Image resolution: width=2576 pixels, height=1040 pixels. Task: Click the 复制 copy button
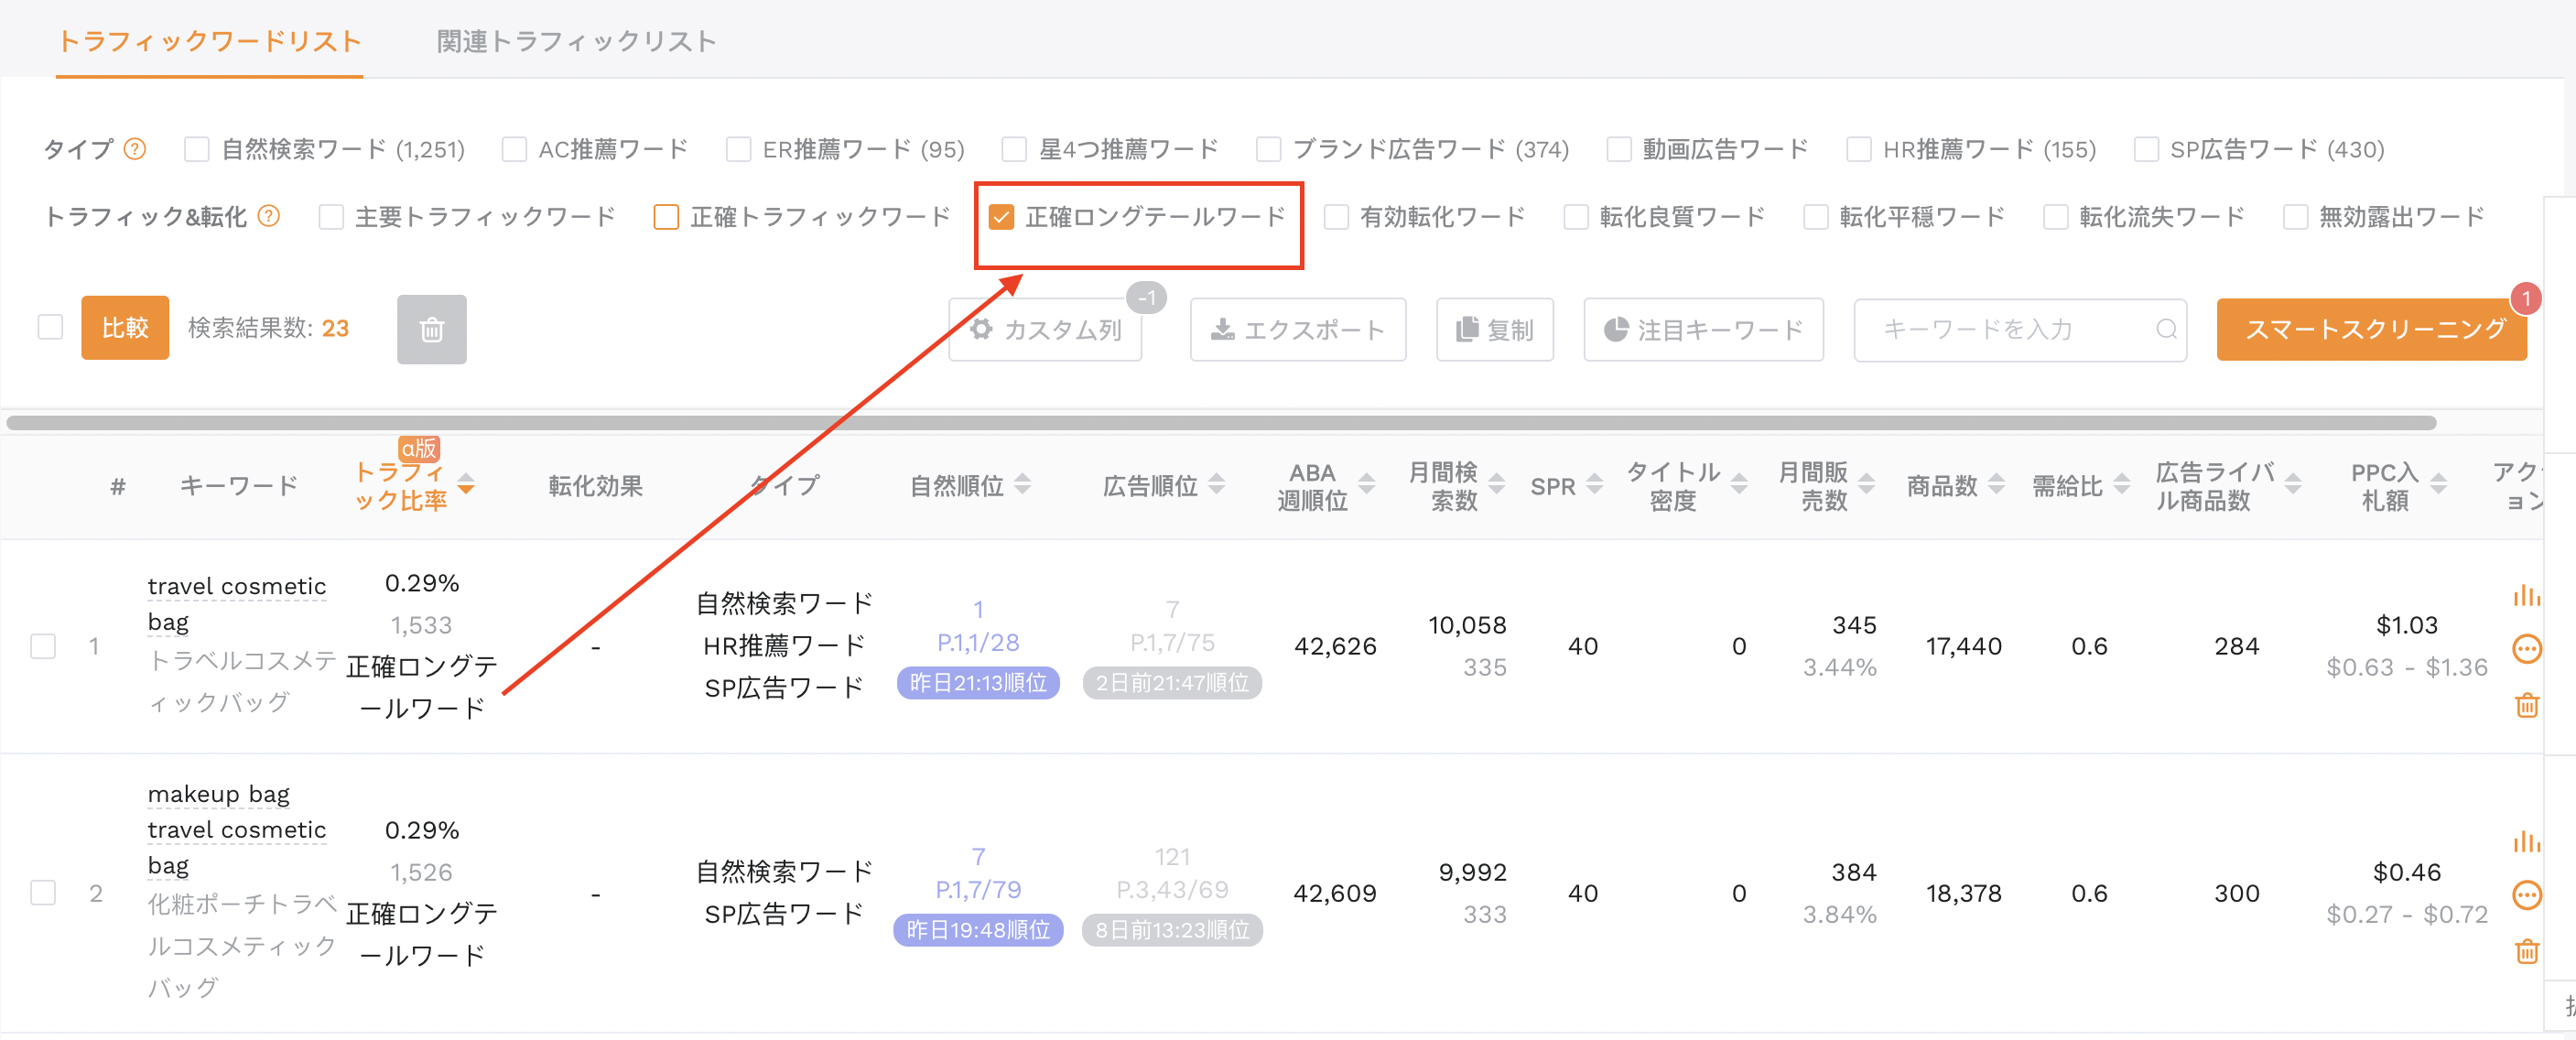coord(1495,330)
